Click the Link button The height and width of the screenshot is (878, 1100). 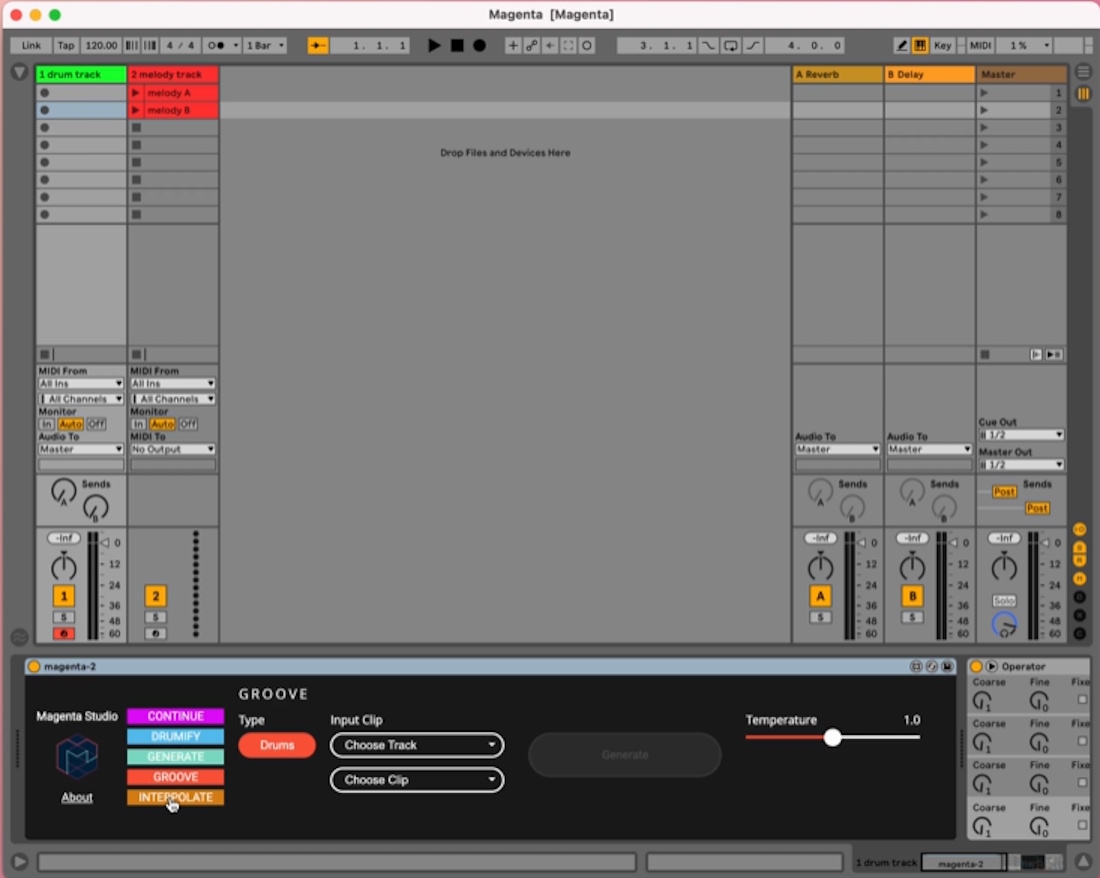tap(31, 46)
